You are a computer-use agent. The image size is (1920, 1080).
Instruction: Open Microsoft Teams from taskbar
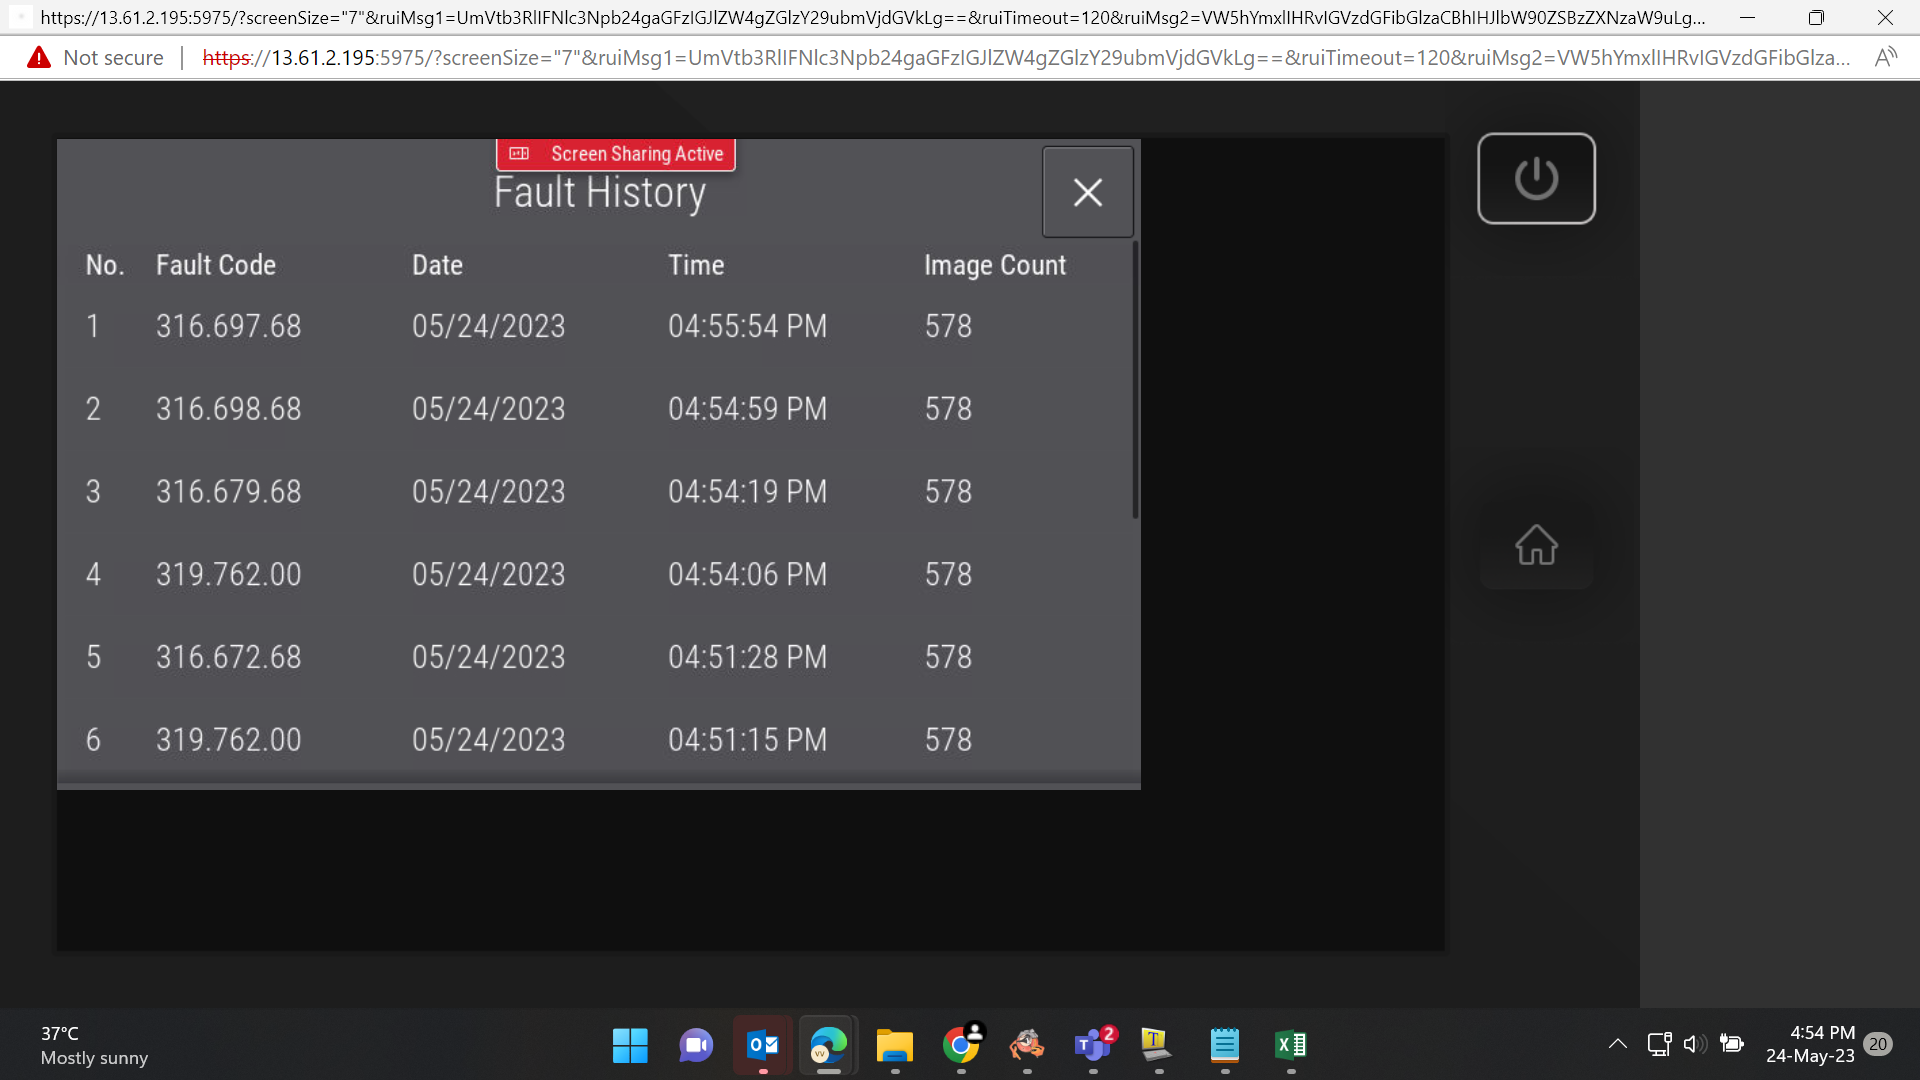(1093, 1046)
